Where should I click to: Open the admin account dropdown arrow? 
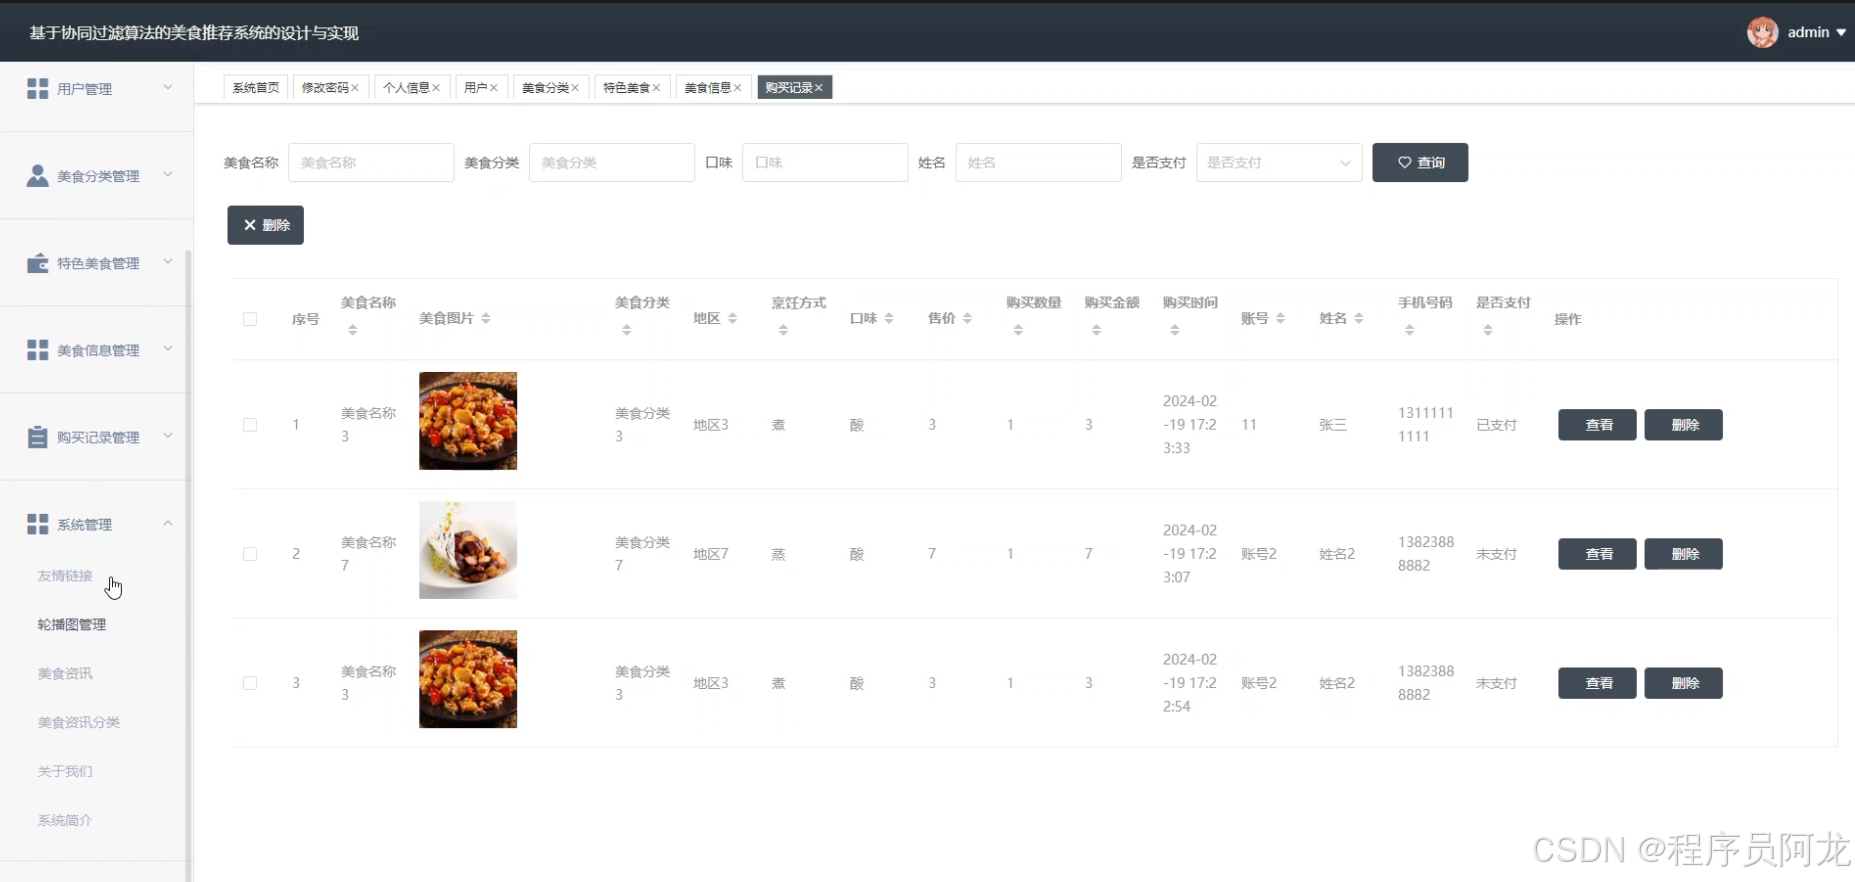pyautogui.click(x=1841, y=33)
